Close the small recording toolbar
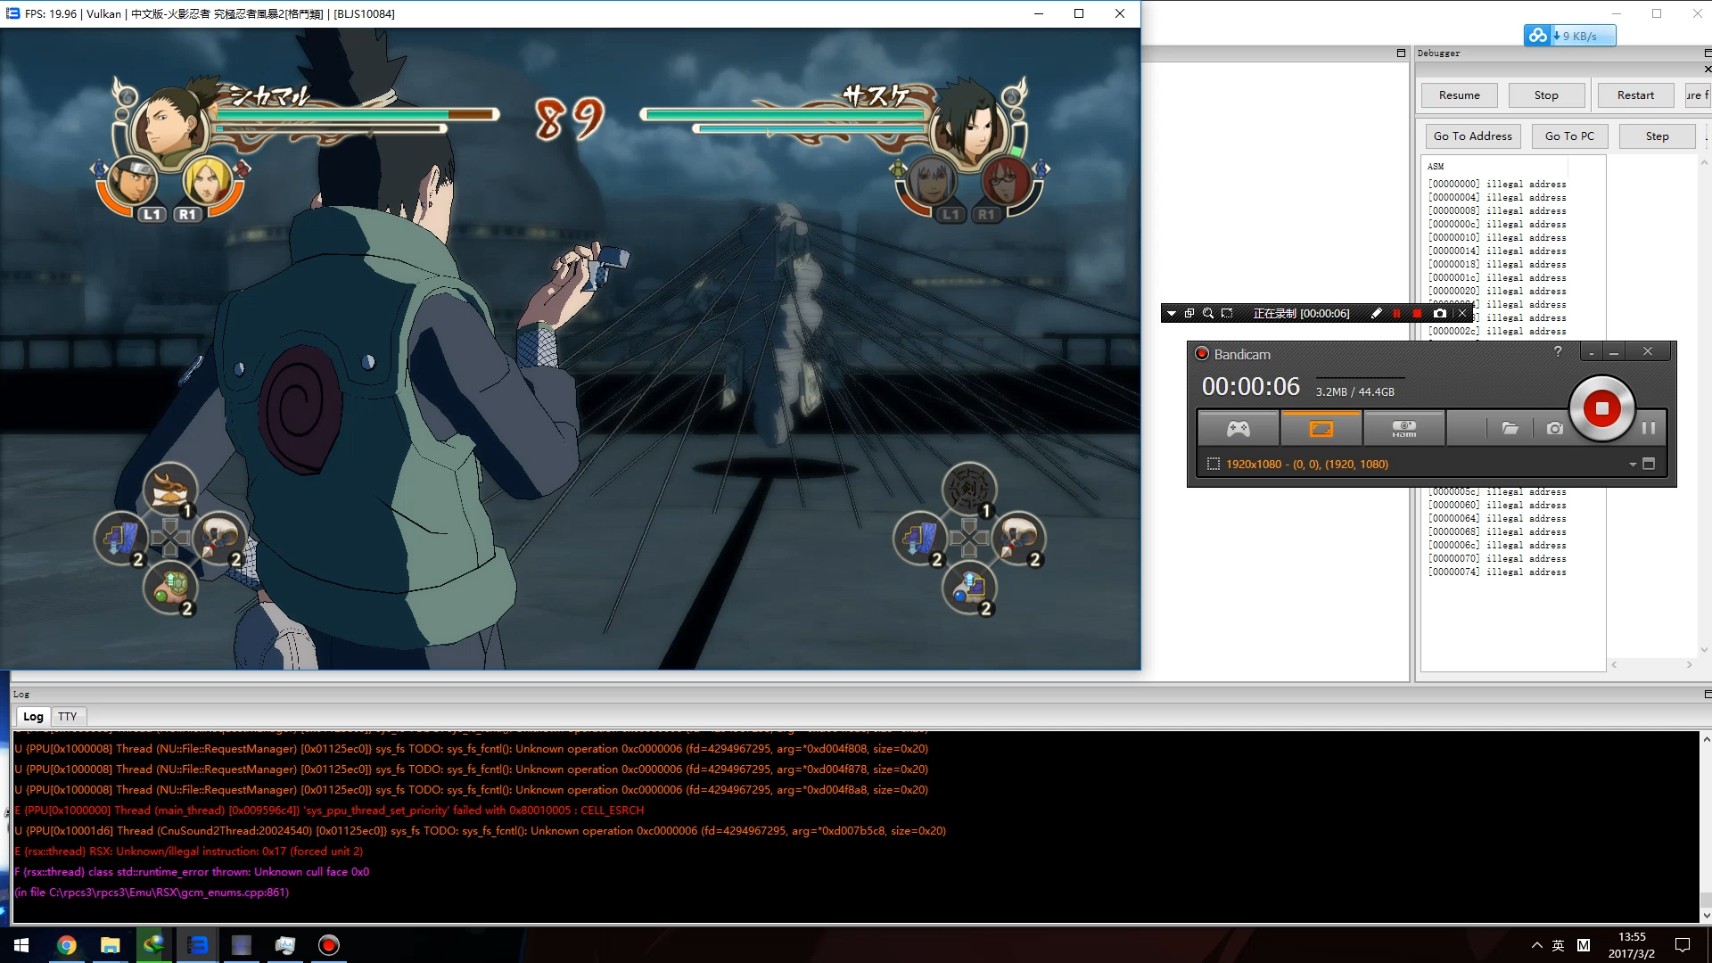 click(1462, 313)
